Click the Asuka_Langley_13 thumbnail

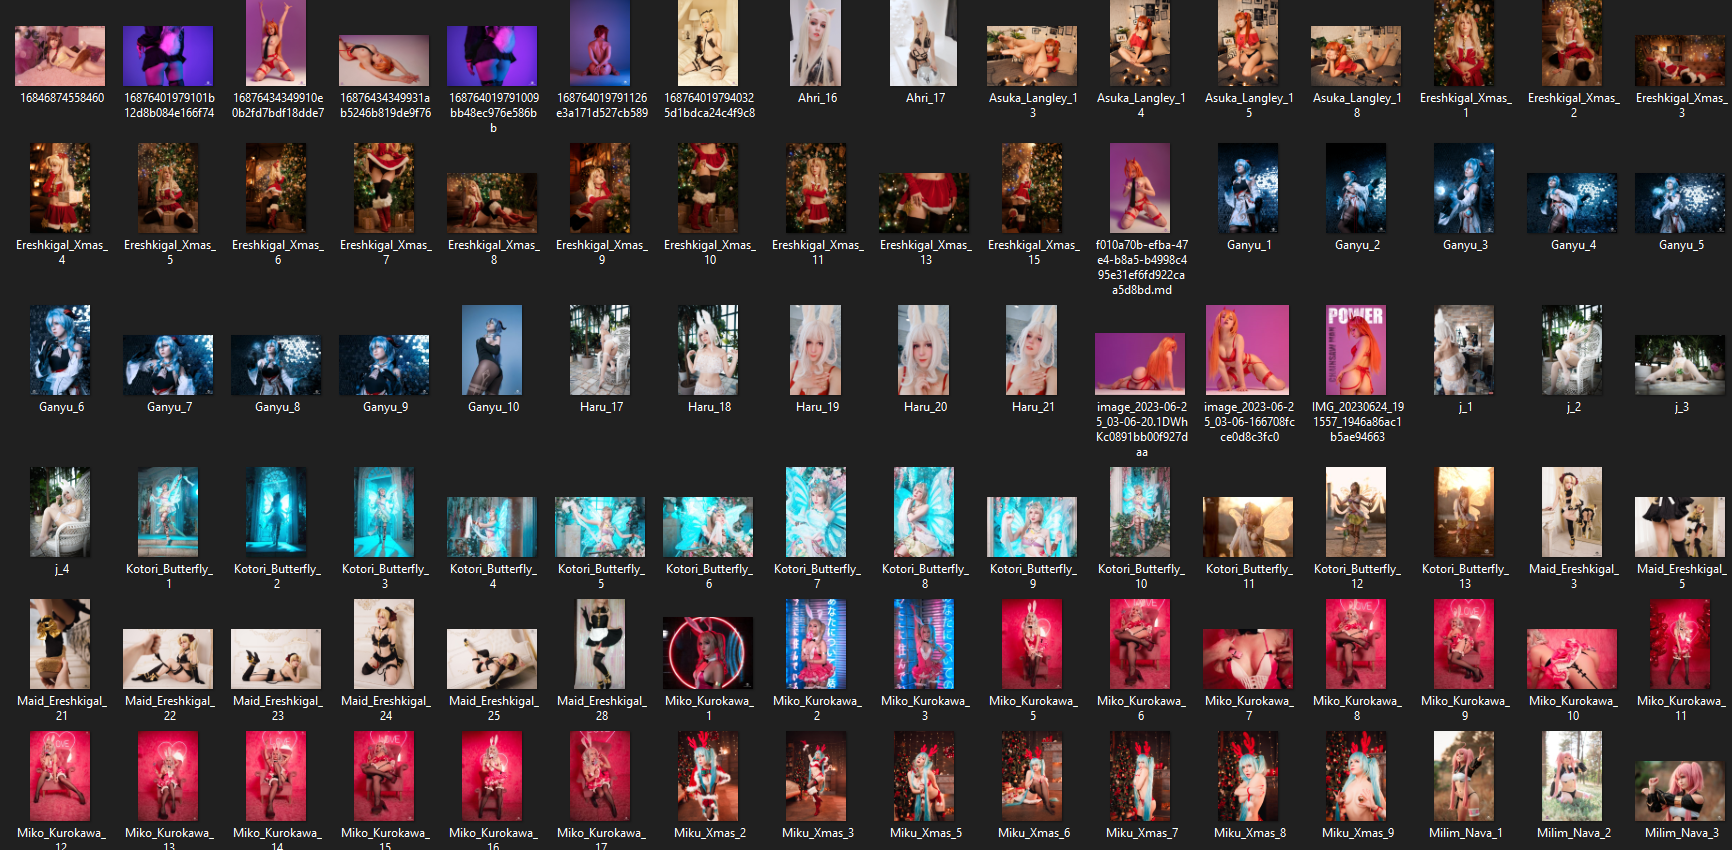pos(1033,56)
